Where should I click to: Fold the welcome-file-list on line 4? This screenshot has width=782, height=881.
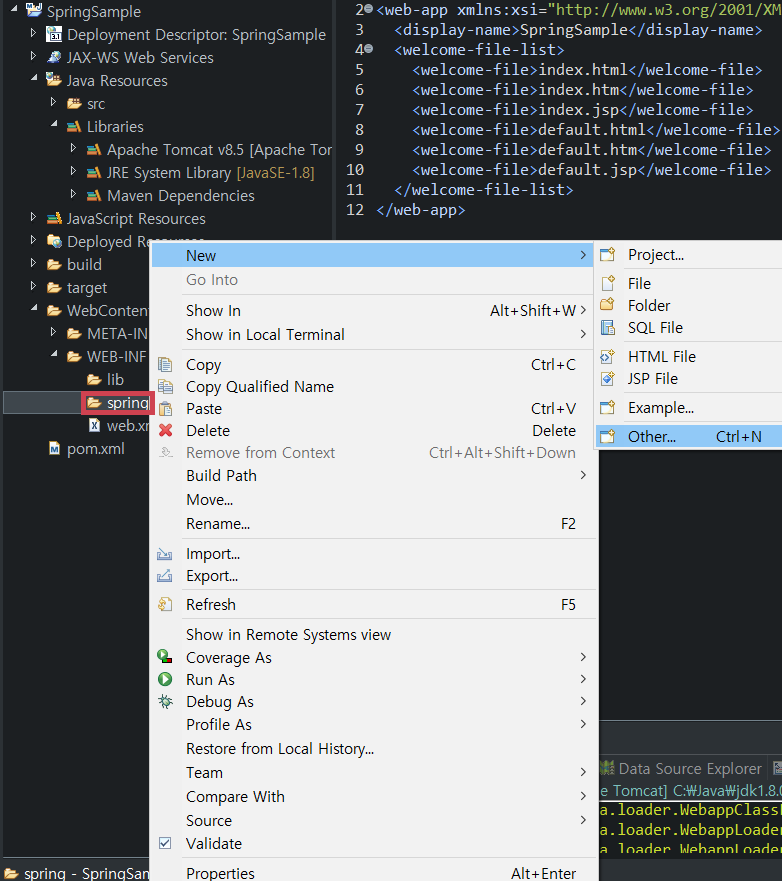[x=369, y=49]
